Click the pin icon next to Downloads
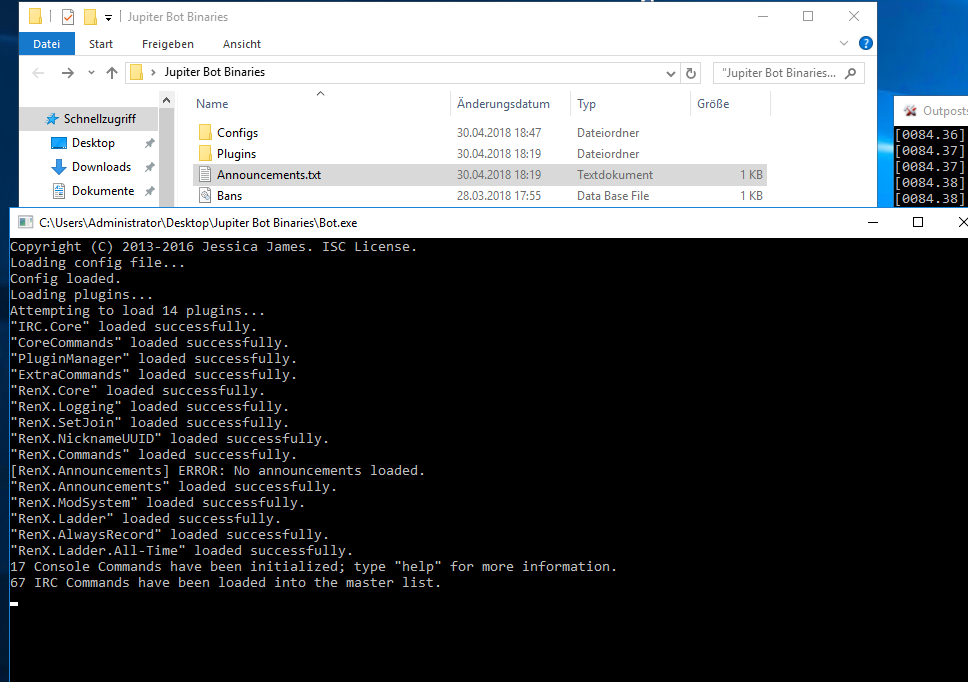Viewport: 968px width, 682px height. tap(149, 167)
